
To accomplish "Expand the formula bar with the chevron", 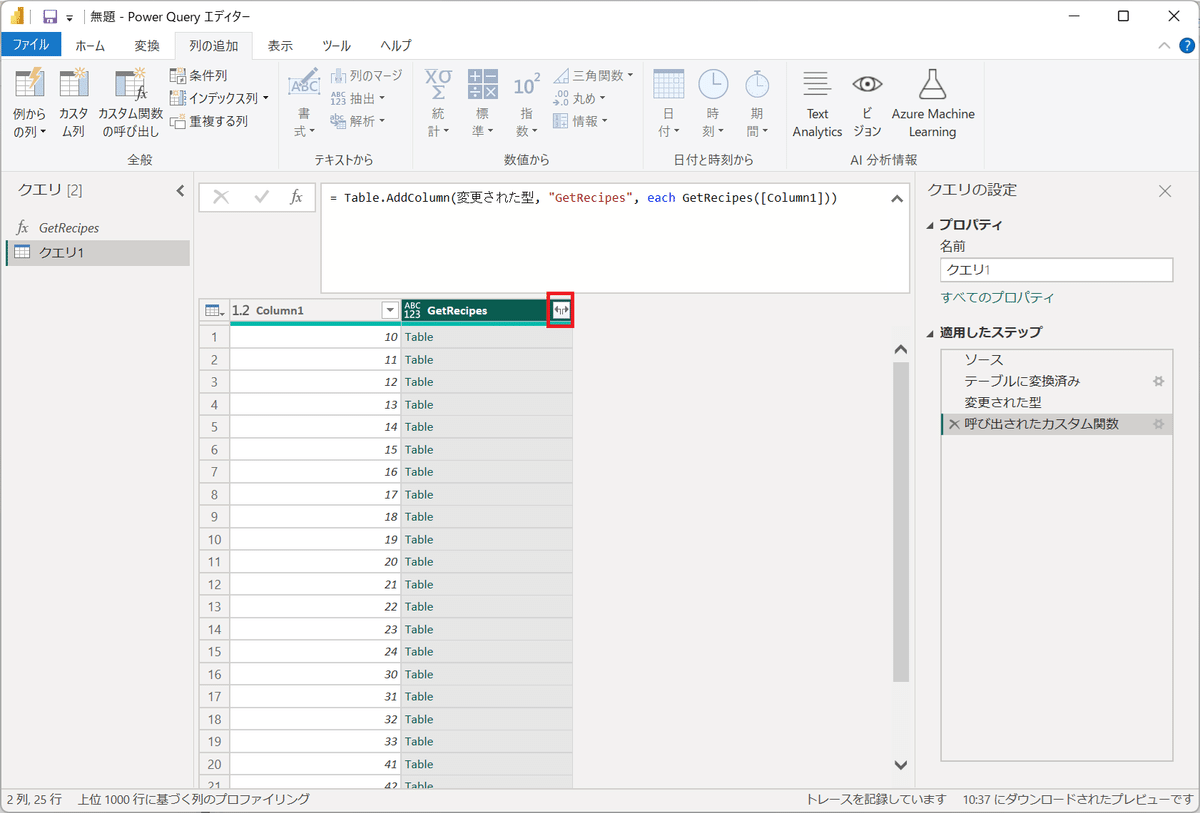I will [895, 199].
